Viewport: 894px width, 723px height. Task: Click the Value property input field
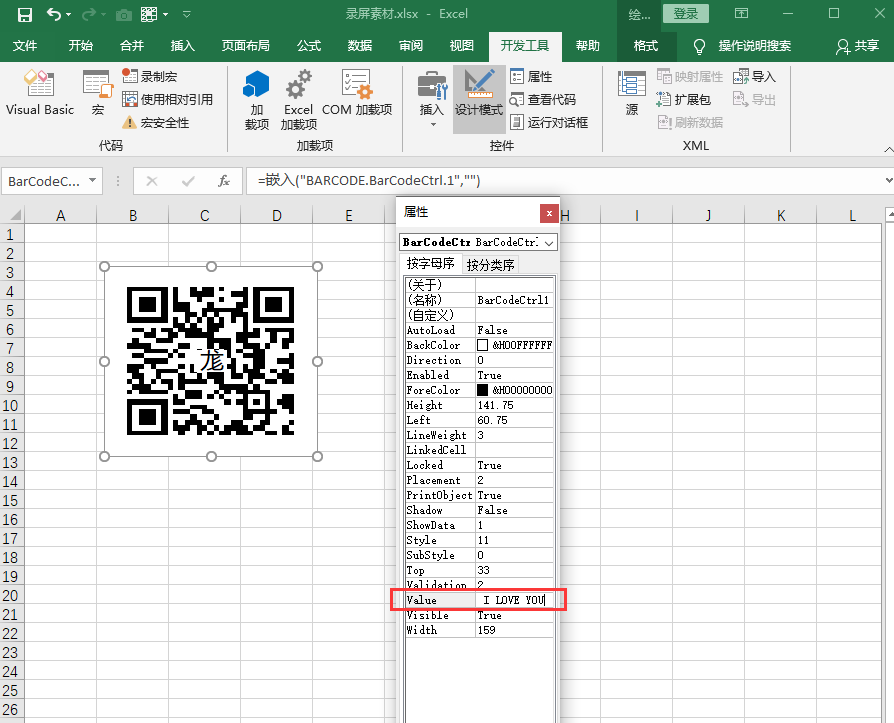pyautogui.click(x=514, y=600)
